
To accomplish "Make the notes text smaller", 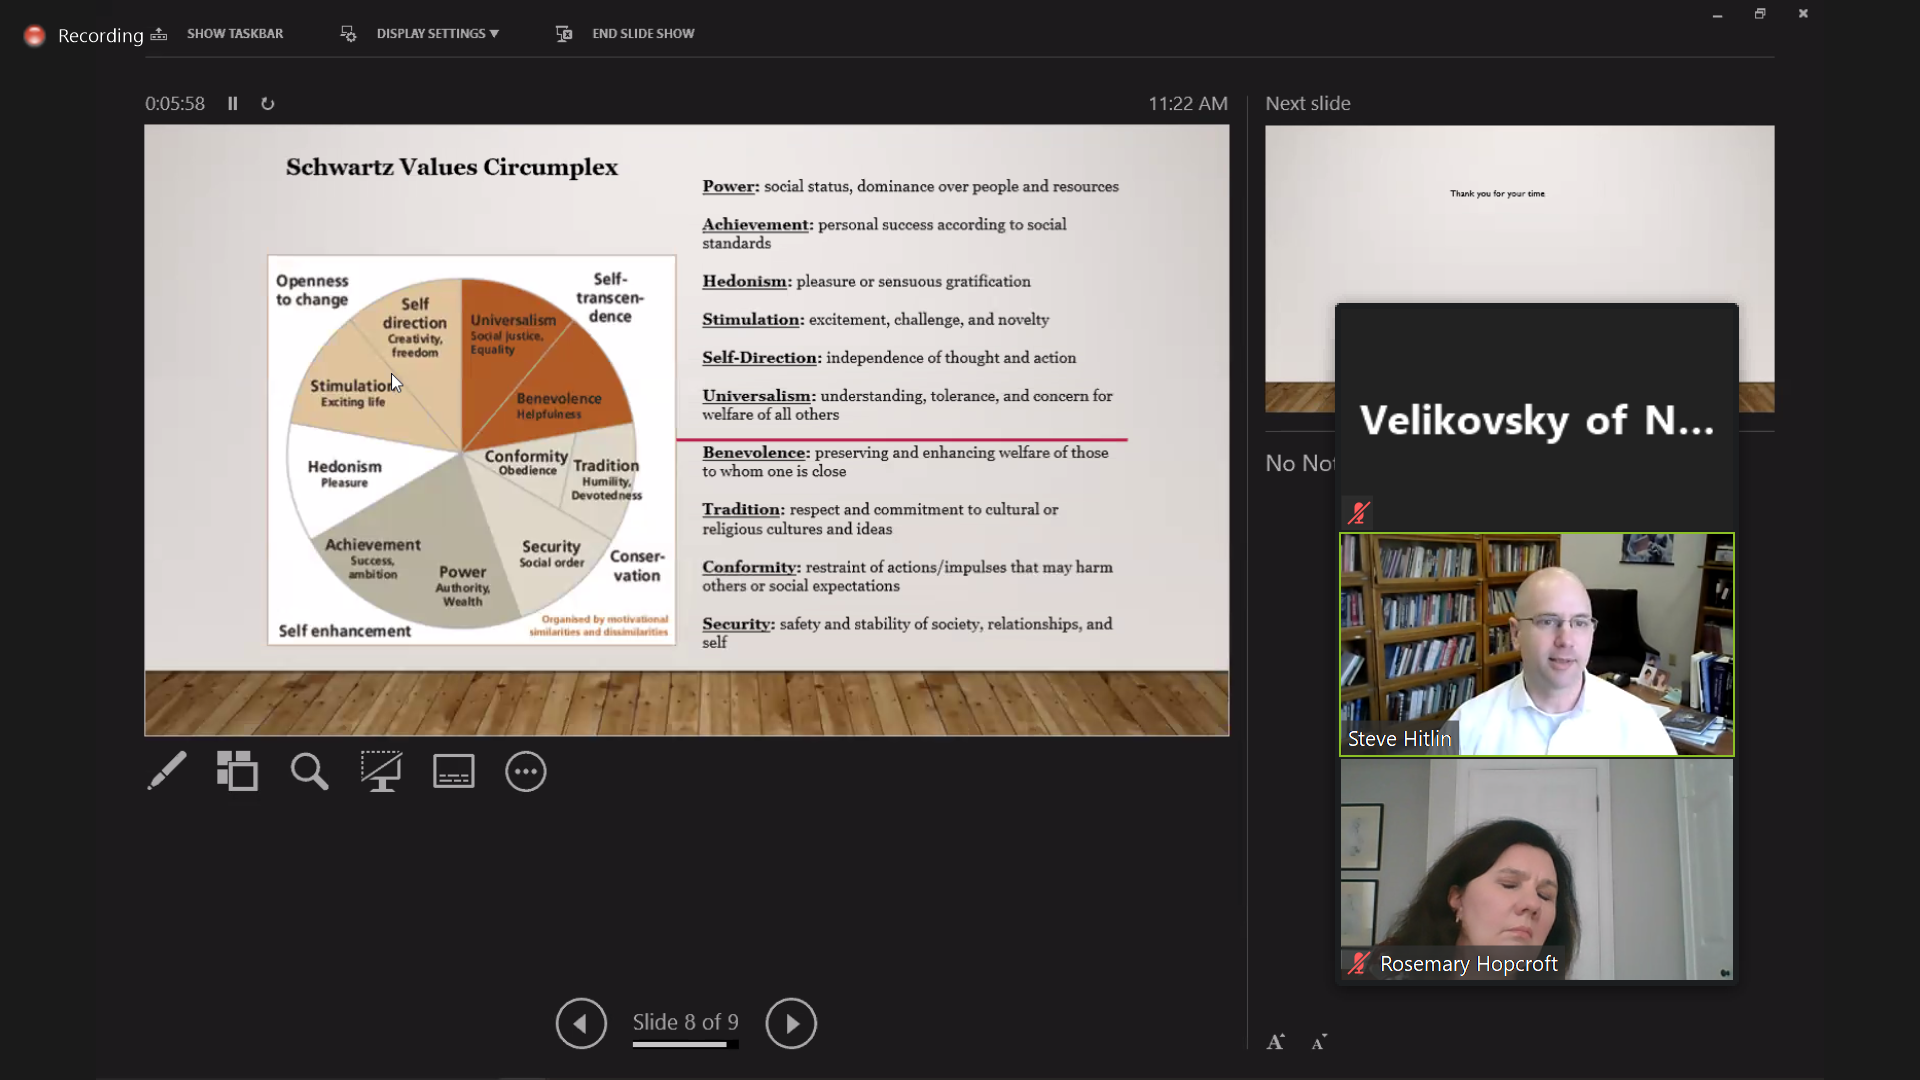I will point(1319,1042).
